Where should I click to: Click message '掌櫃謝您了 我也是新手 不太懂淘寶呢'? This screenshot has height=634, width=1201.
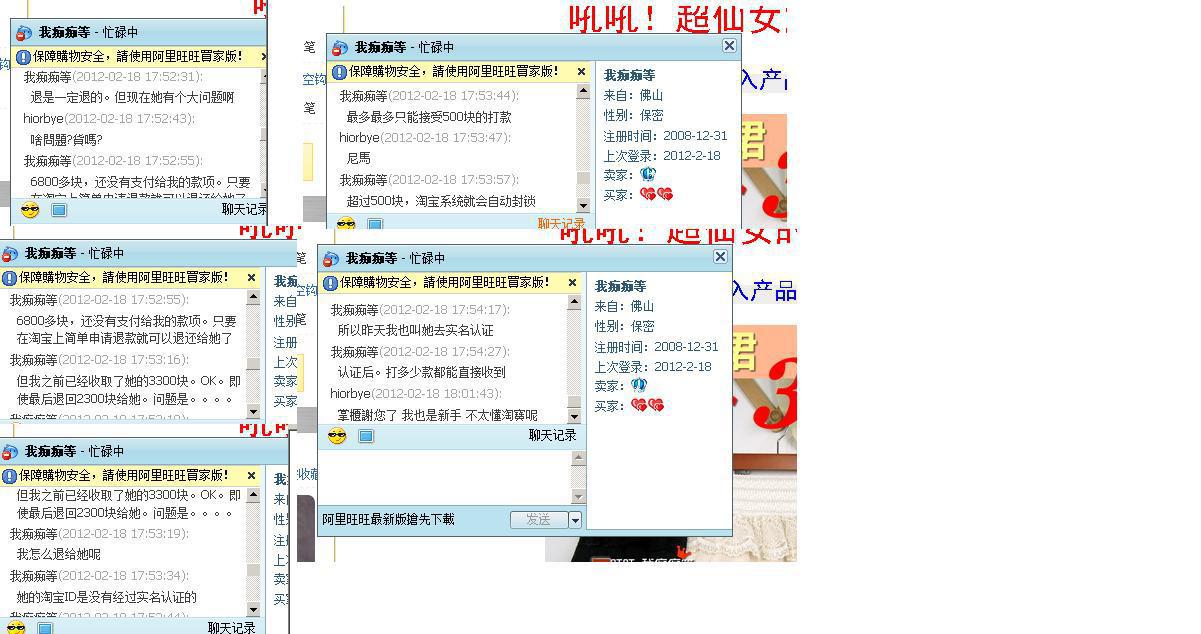[437, 415]
